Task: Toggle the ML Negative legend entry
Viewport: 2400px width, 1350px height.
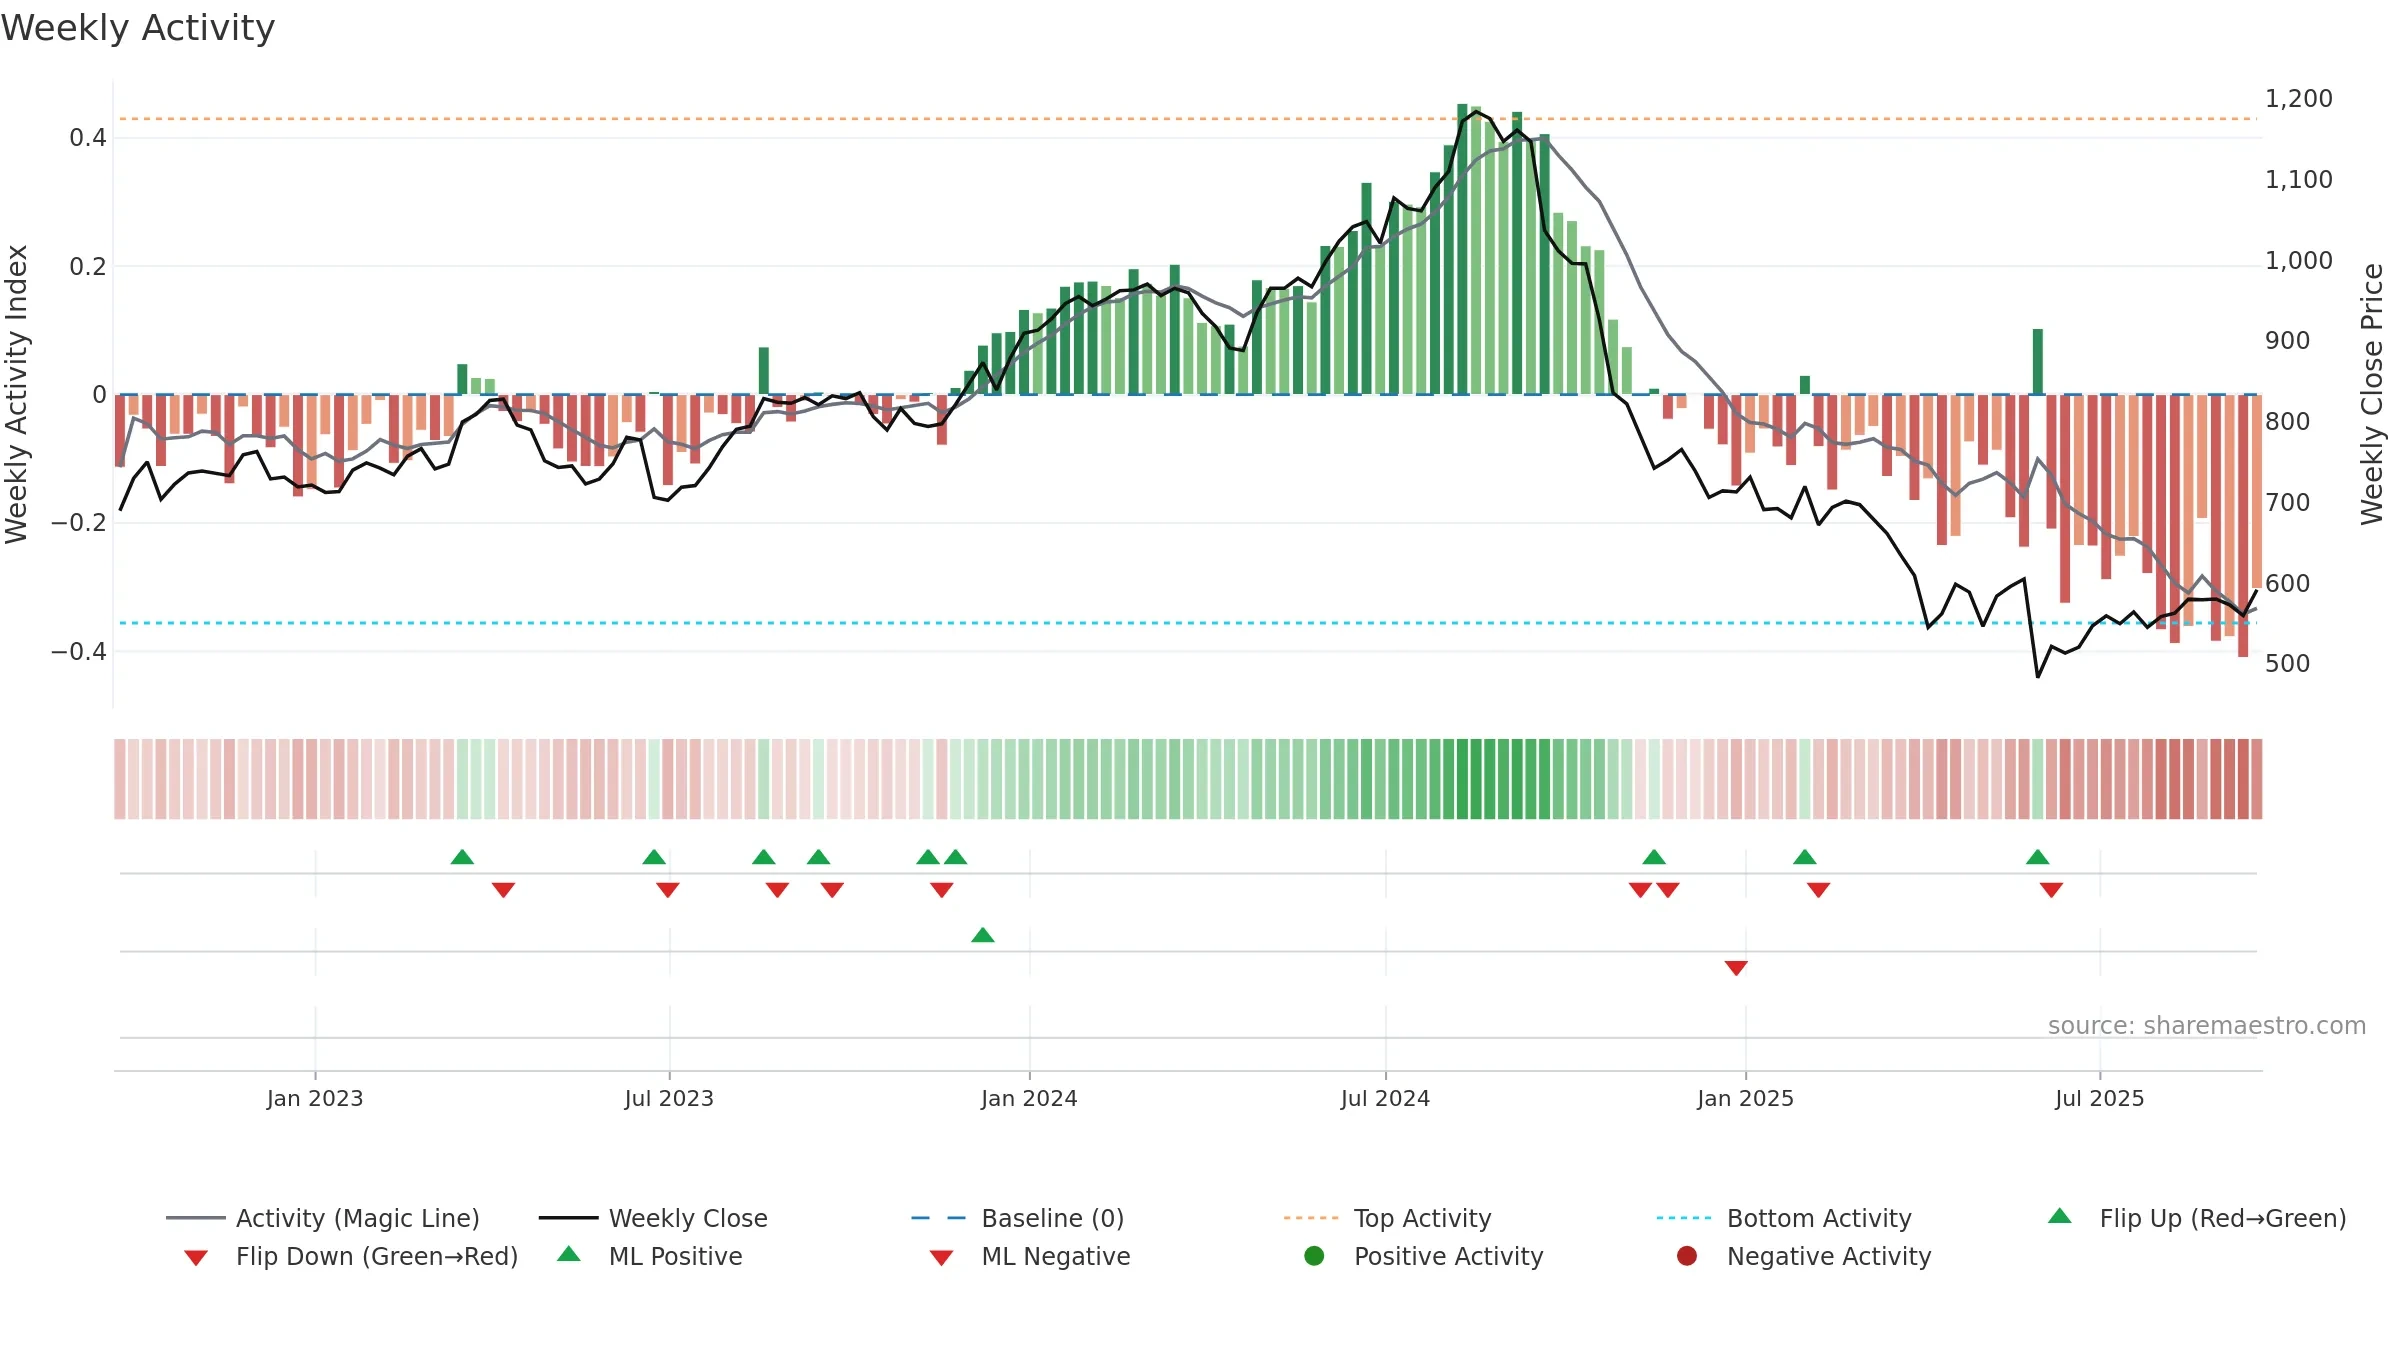Action: point(1030,1256)
